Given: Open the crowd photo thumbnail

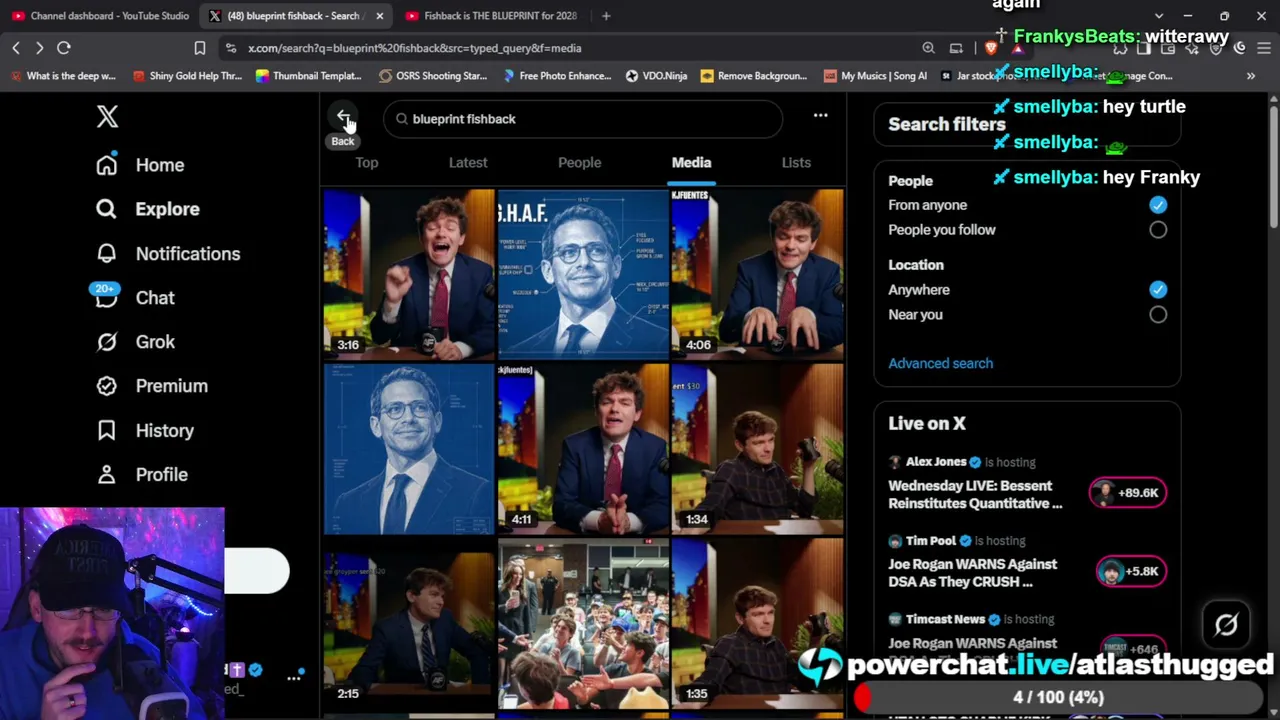Looking at the screenshot, I should 583,624.
